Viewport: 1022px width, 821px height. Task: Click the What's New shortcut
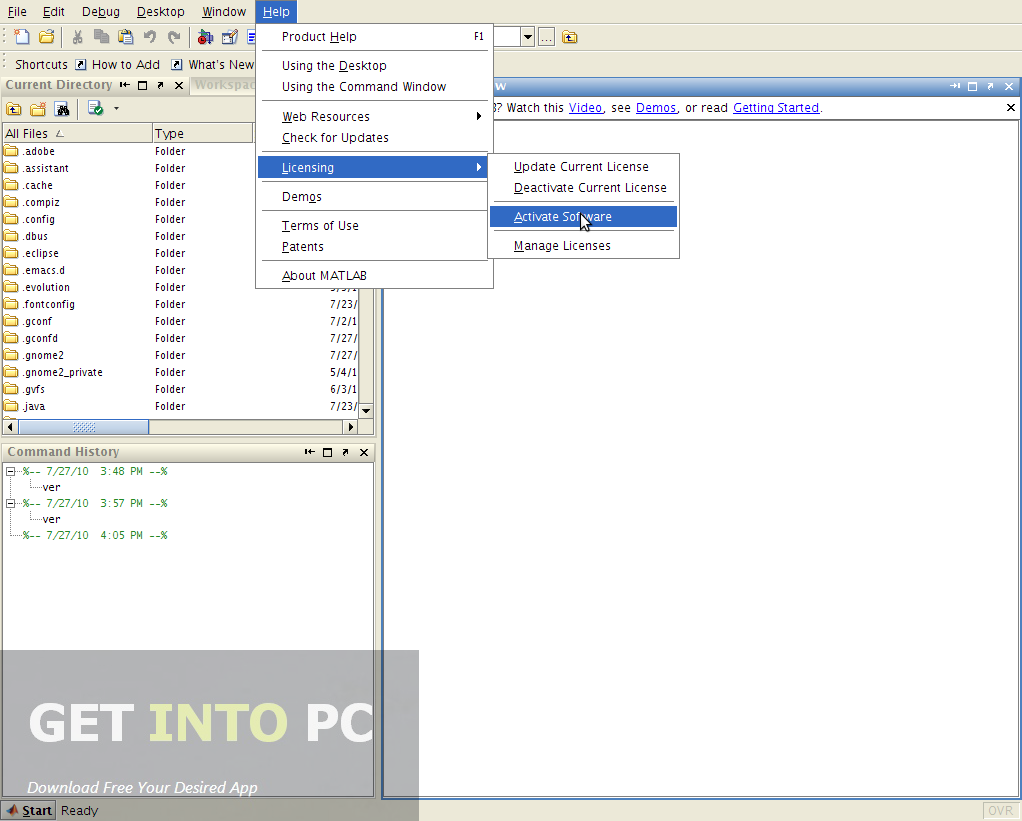[213, 65]
